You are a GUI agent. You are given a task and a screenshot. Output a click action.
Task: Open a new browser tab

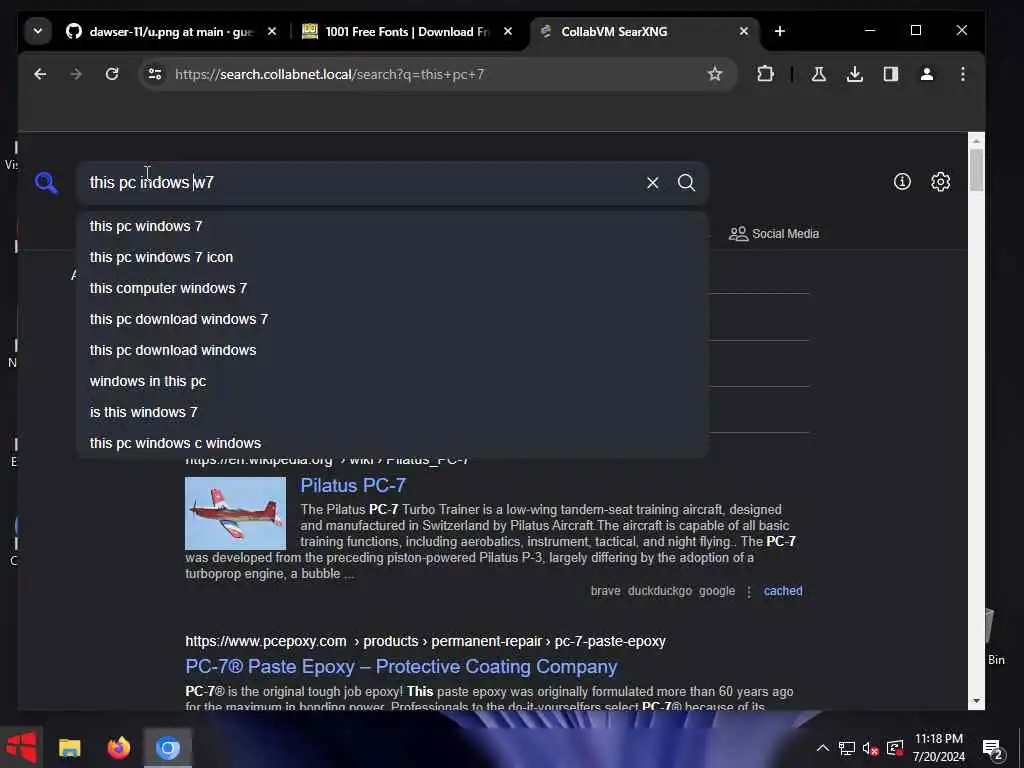pyautogui.click(x=780, y=31)
